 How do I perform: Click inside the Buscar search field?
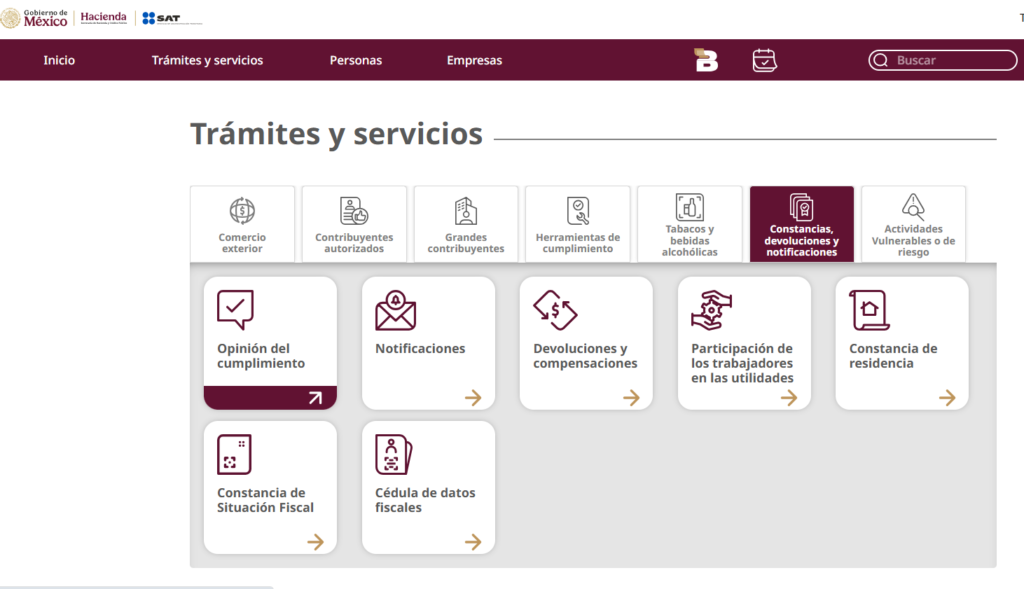940,60
